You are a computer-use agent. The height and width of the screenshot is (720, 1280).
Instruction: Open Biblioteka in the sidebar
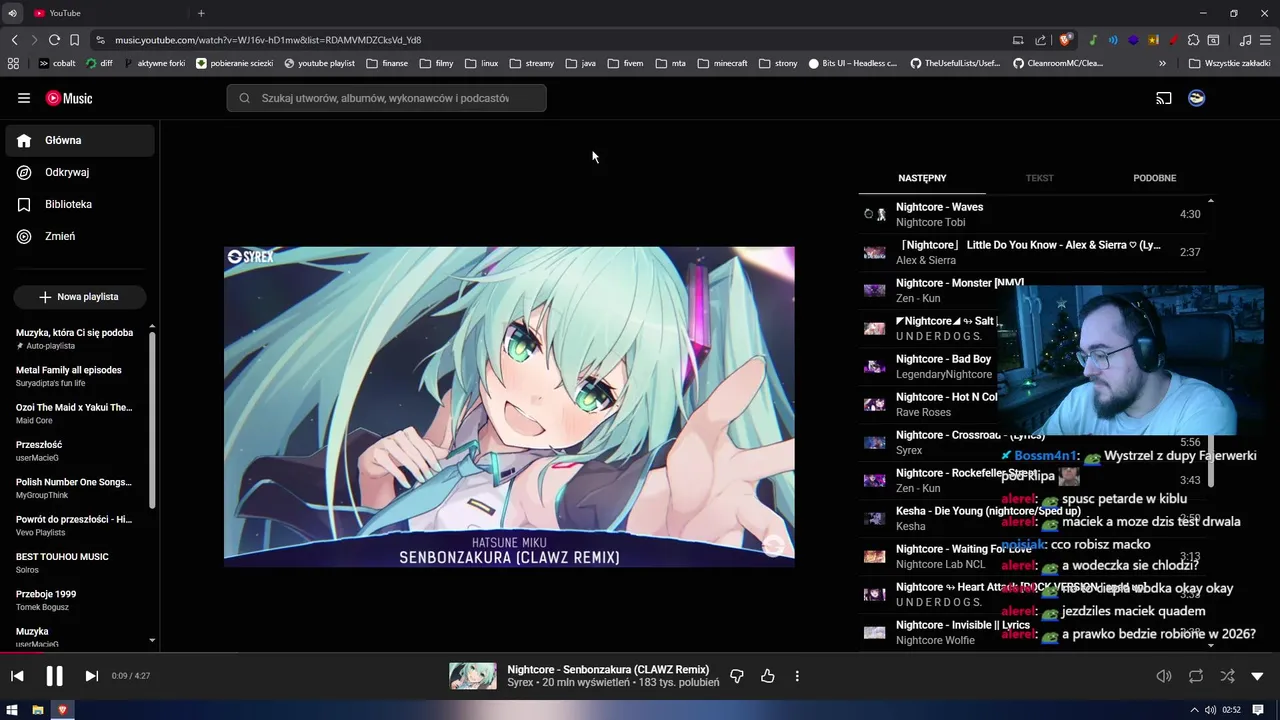[x=80, y=205]
